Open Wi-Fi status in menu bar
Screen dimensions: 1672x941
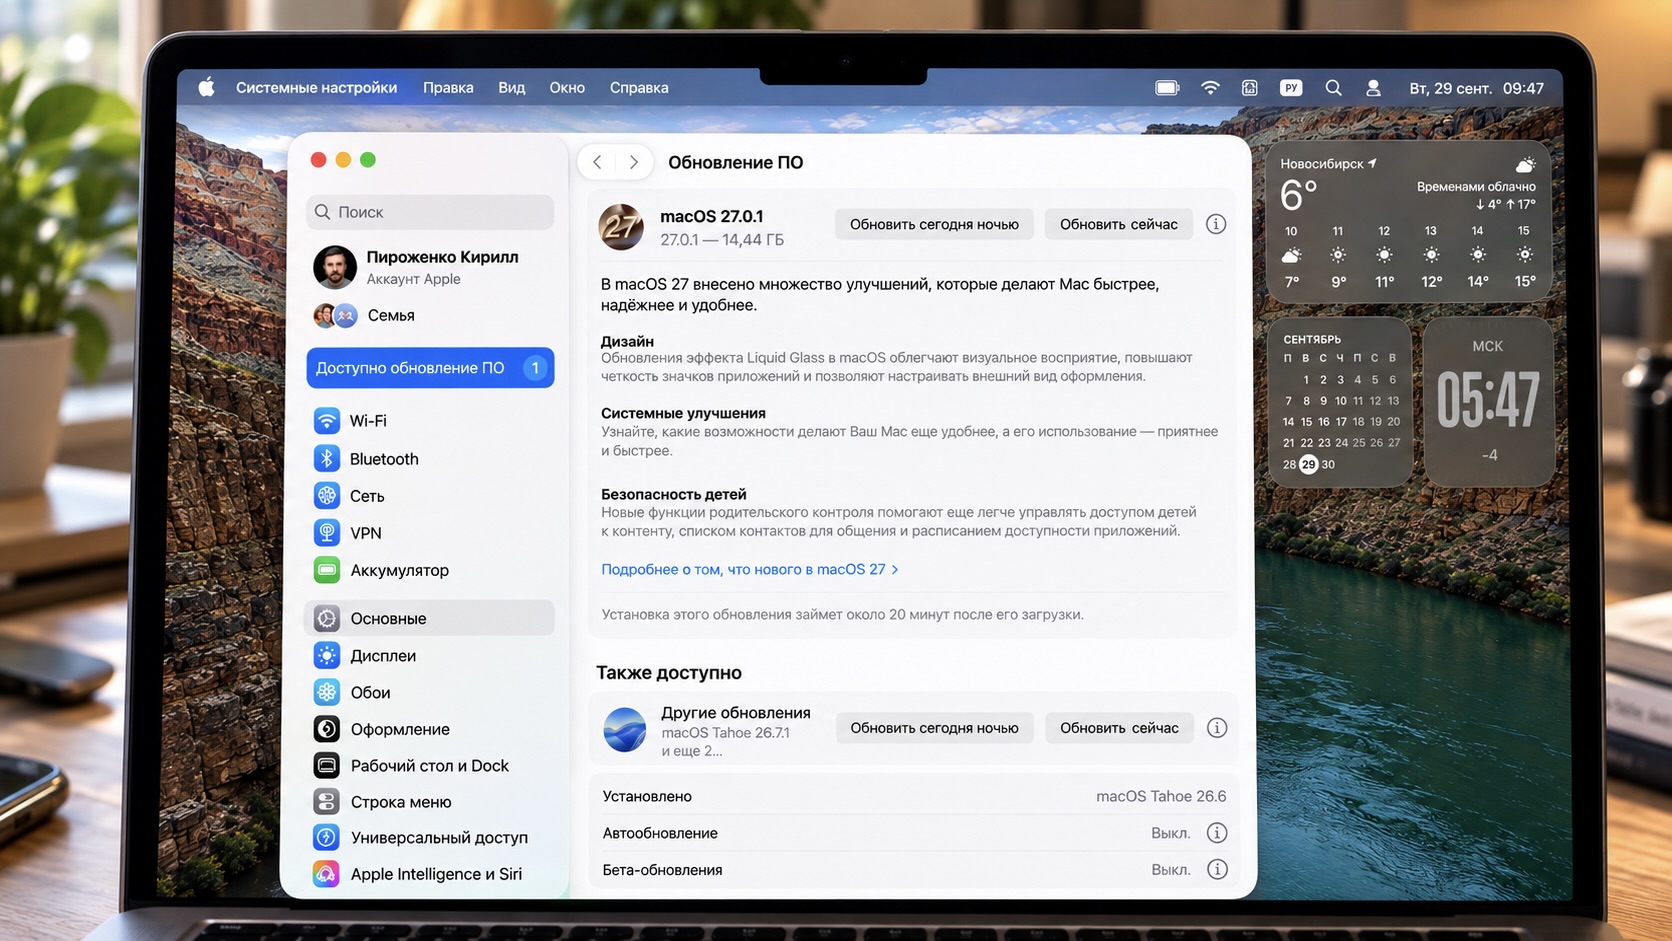tap(1210, 88)
